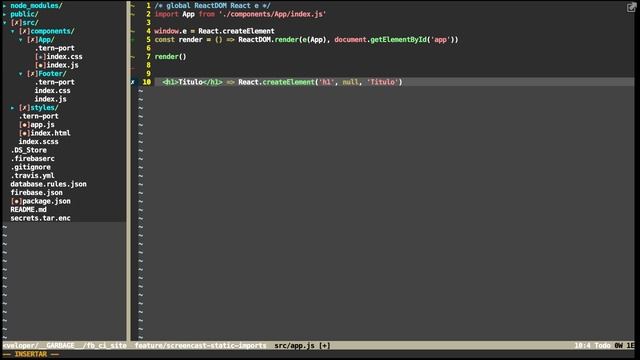This screenshot has height=360, width=640.
Task: Select the src/ folder name
Action: (x=31, y=23)
